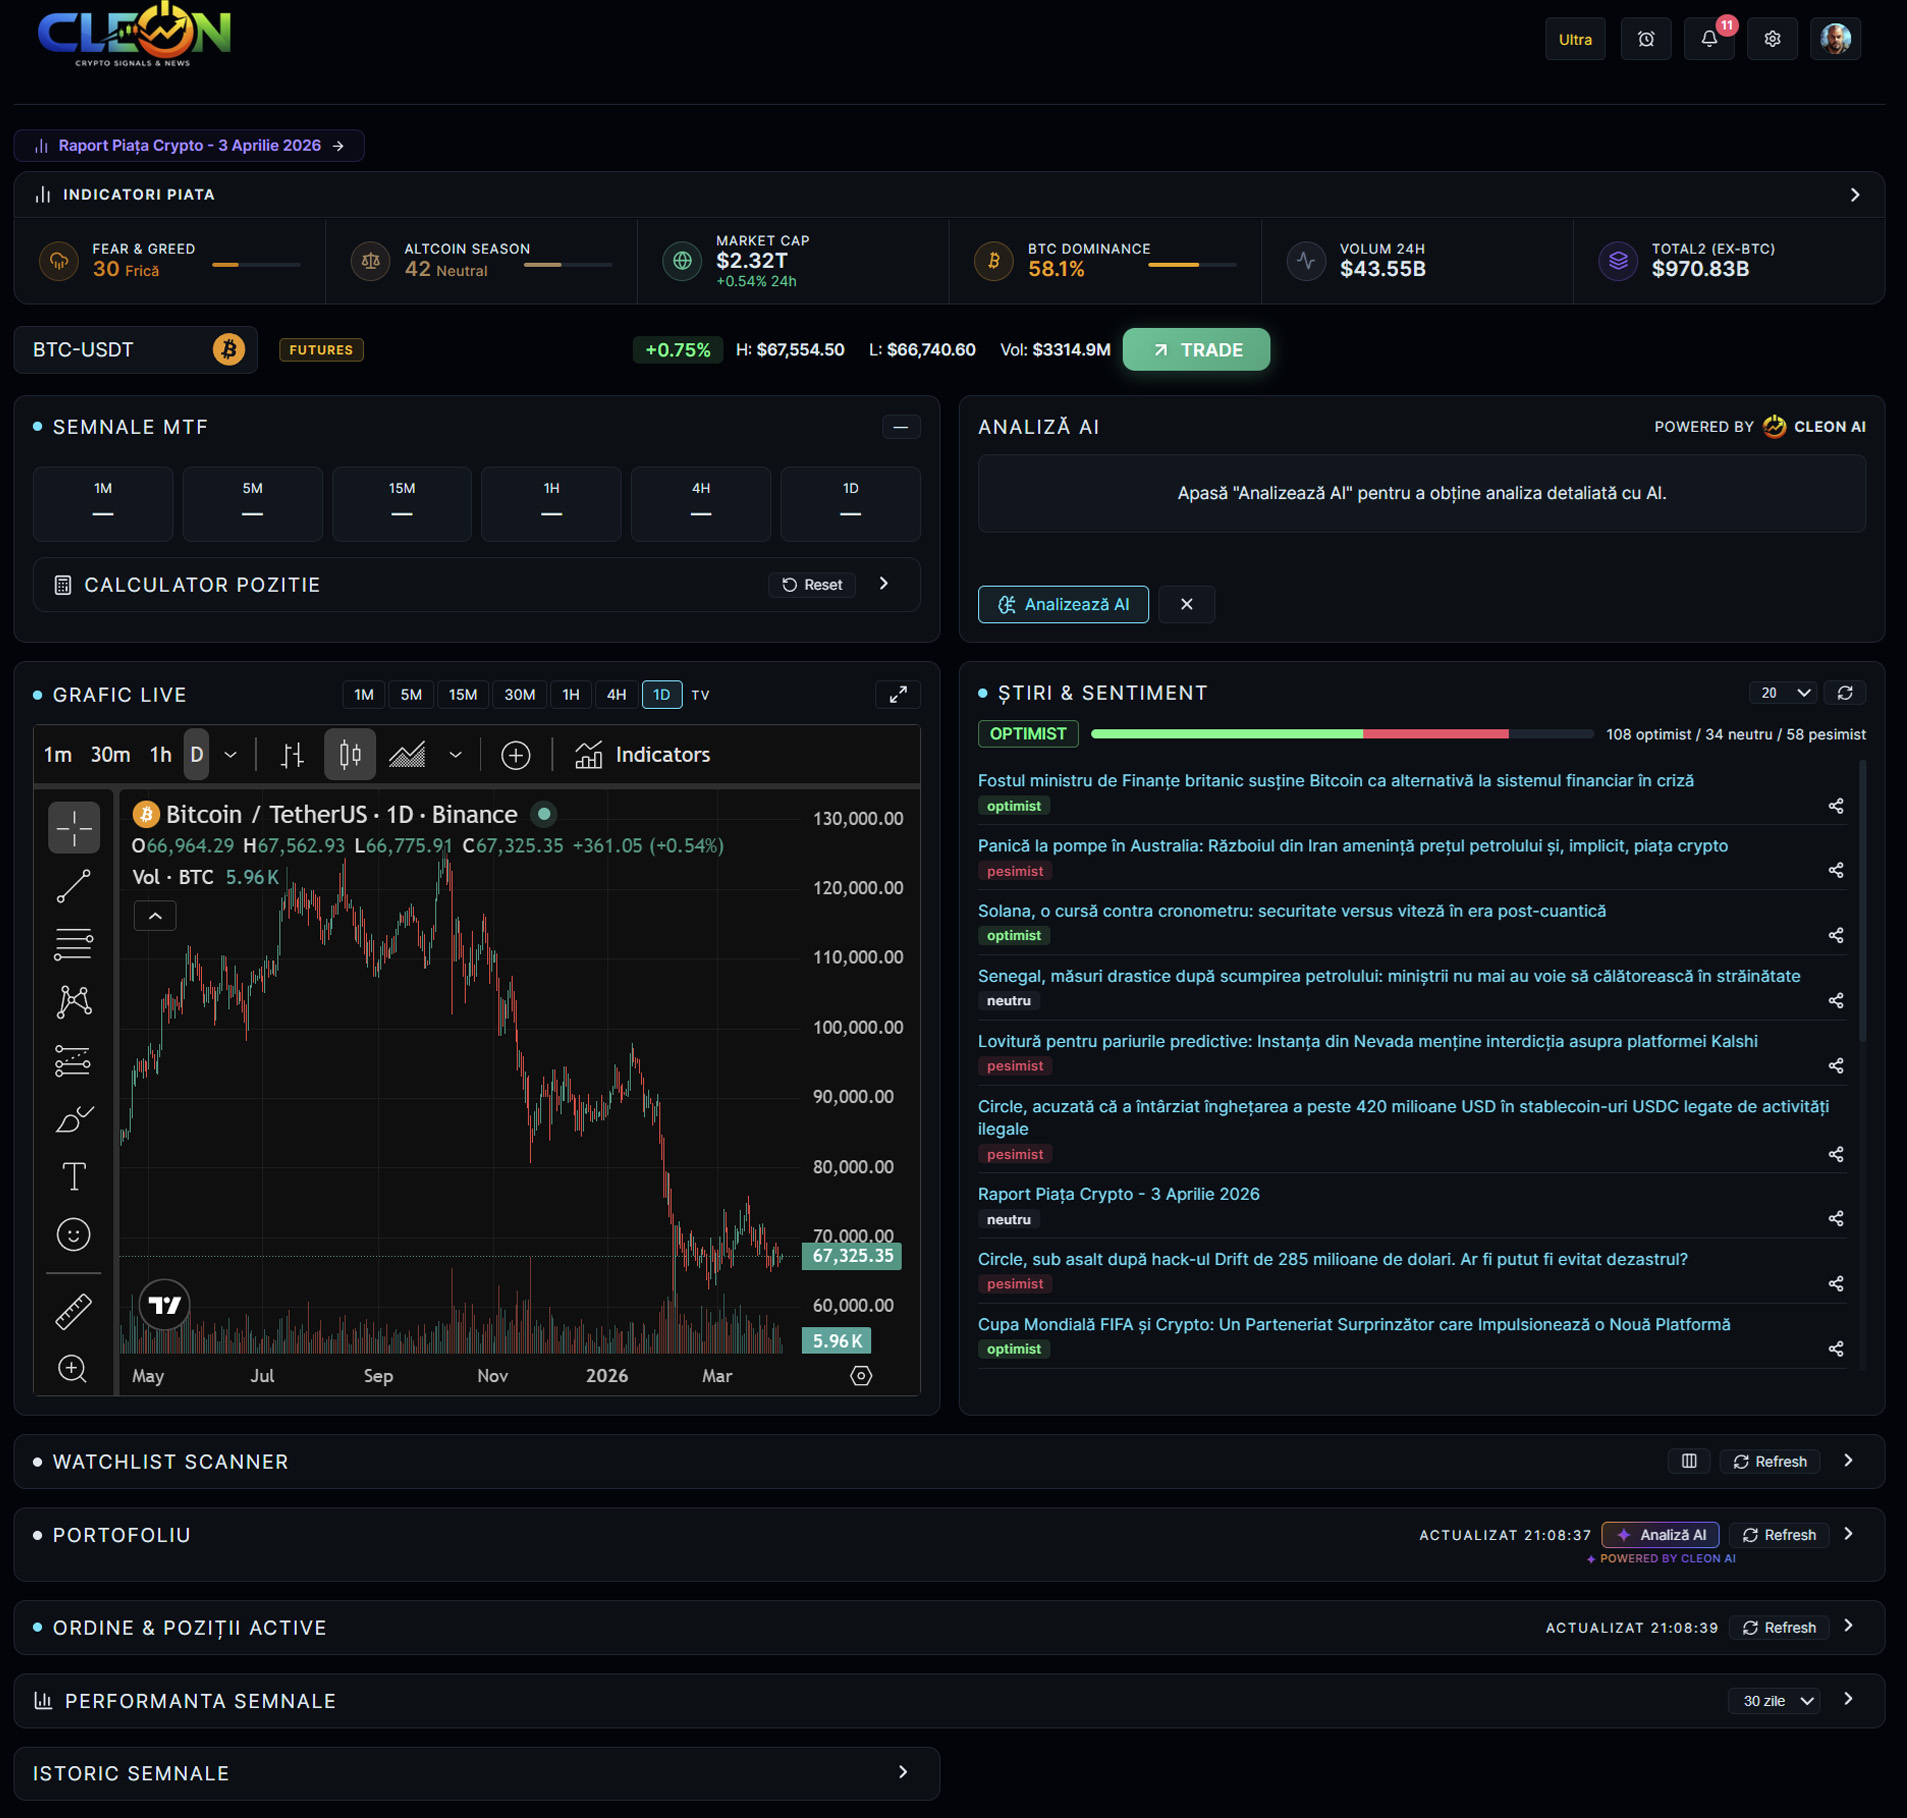
Task: Click the BTC Dominance gauge bar
Action: 1192,265
